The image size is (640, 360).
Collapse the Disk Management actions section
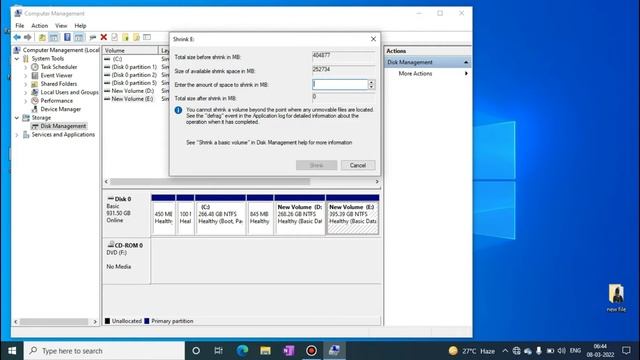466,62
